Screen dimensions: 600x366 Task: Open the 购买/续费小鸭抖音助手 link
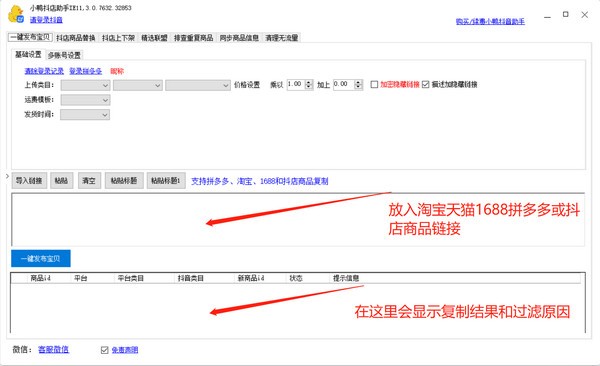click(x=490, y=21)
